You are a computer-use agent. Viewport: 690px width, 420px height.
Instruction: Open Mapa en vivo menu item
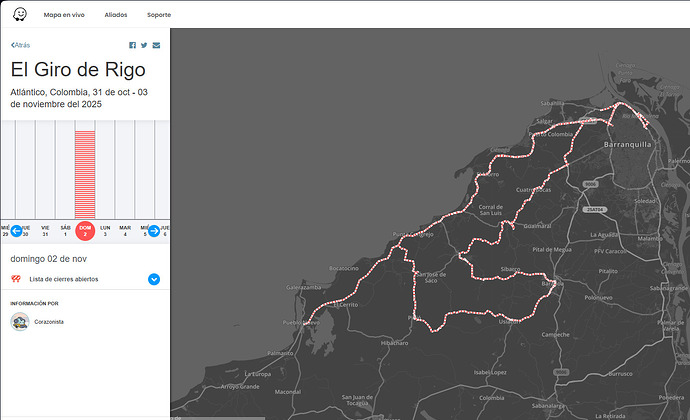64,15
